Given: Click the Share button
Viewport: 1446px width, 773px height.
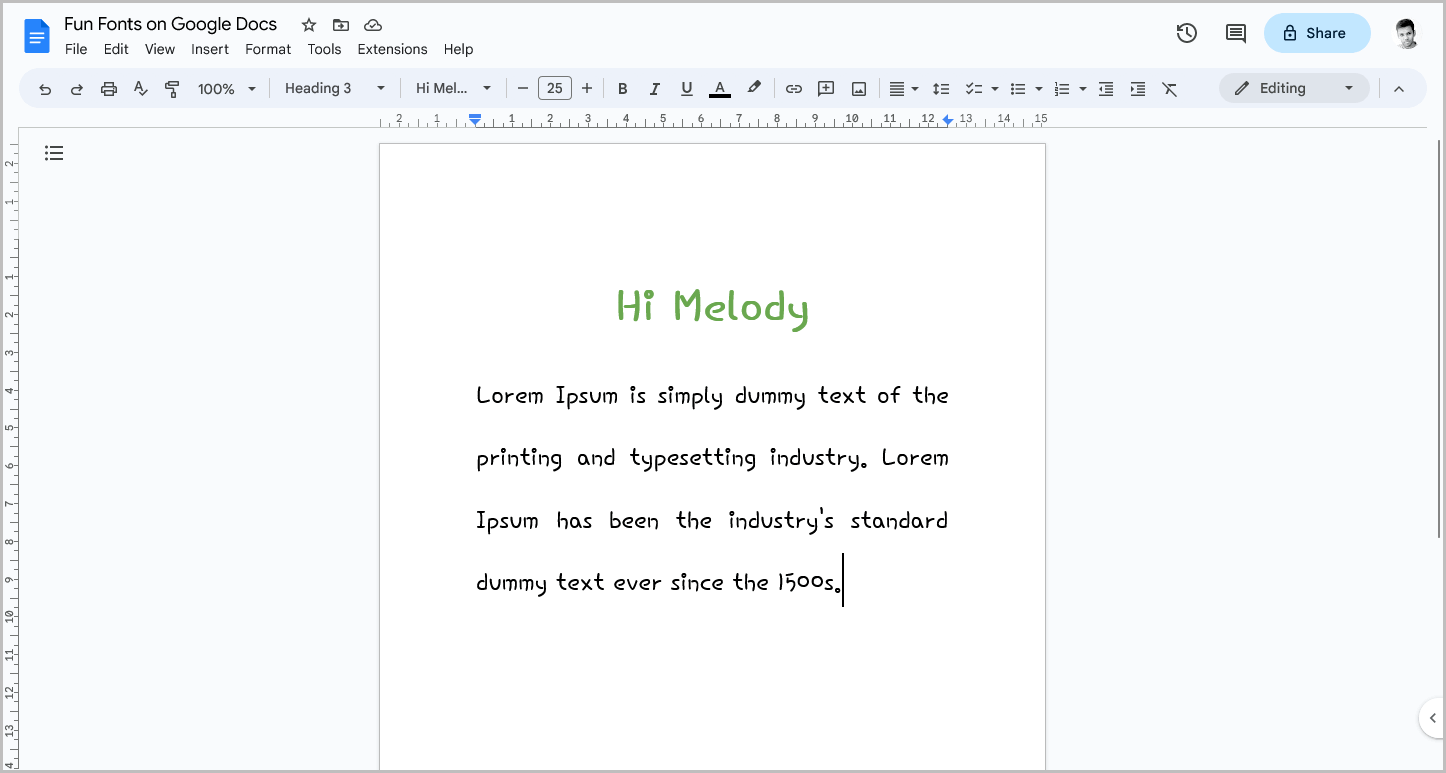Looking at the screenshot, I should (1317, 33).
